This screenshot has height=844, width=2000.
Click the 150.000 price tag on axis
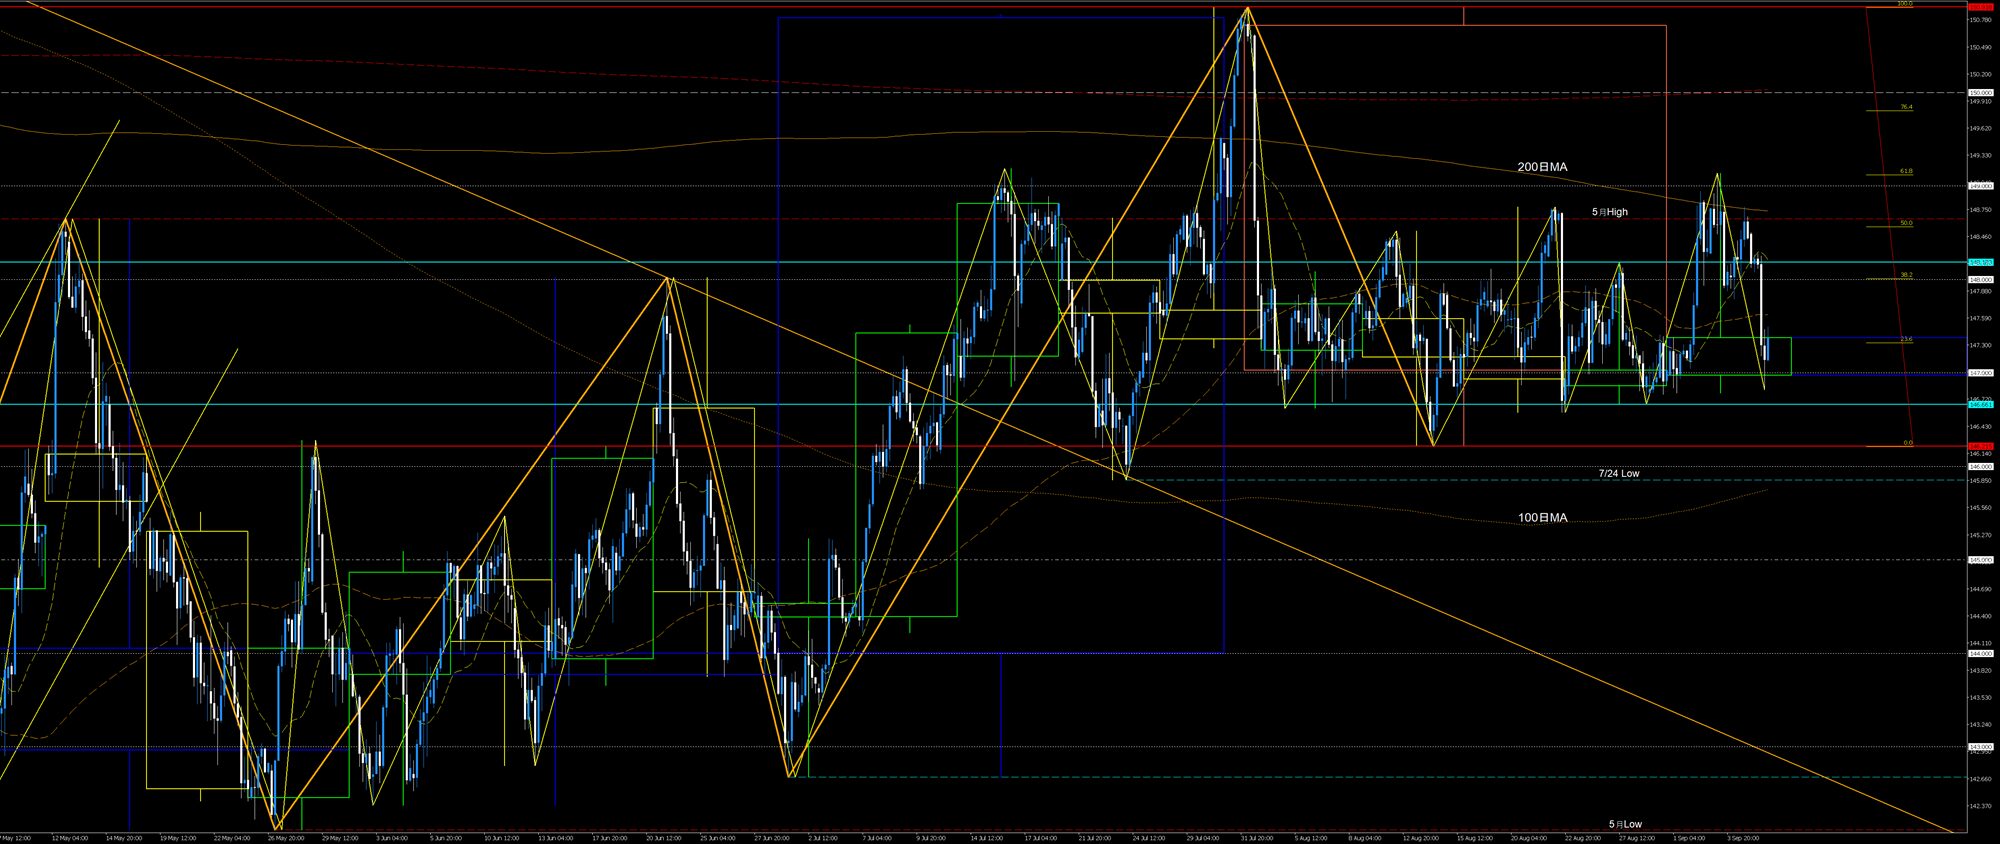pos(1980,93)
